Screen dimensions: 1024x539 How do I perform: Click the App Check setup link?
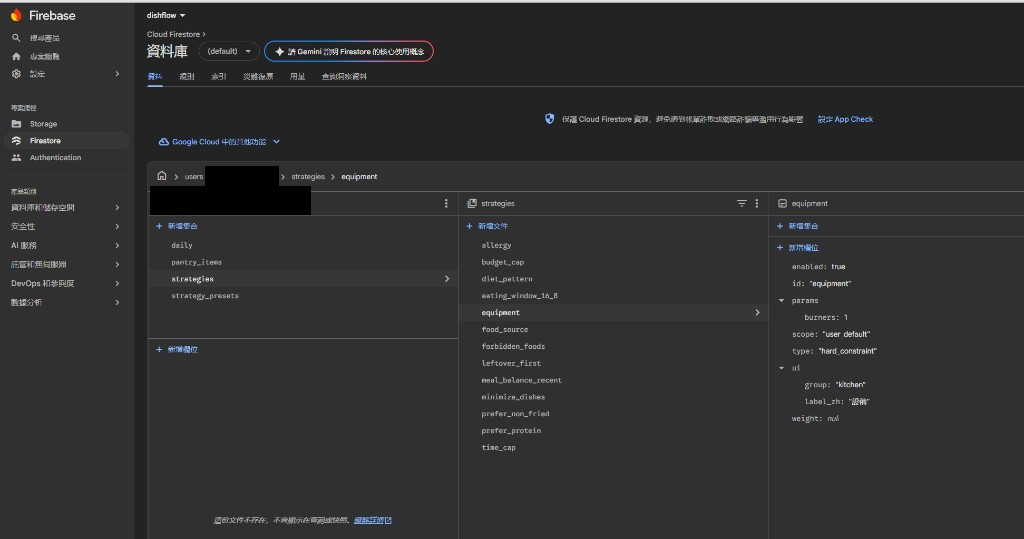(845, 119)
